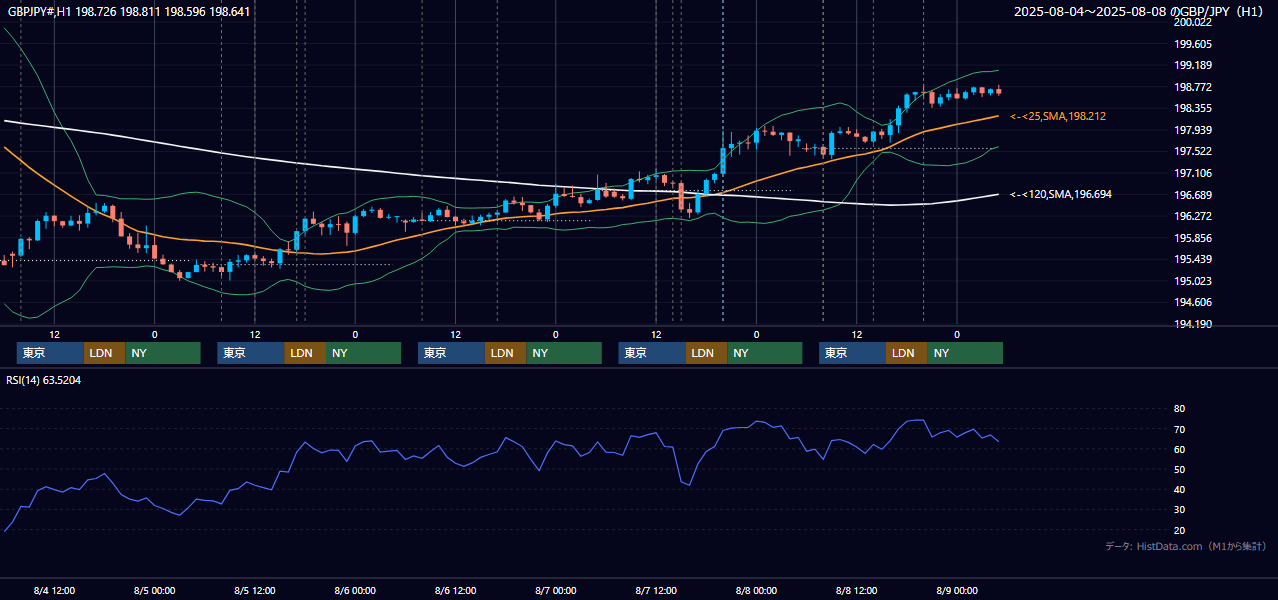The height and width of the screenshot is (600, 1278).
Task: Click the 198.355 price axis label
Action: (x=1192, y=108)
